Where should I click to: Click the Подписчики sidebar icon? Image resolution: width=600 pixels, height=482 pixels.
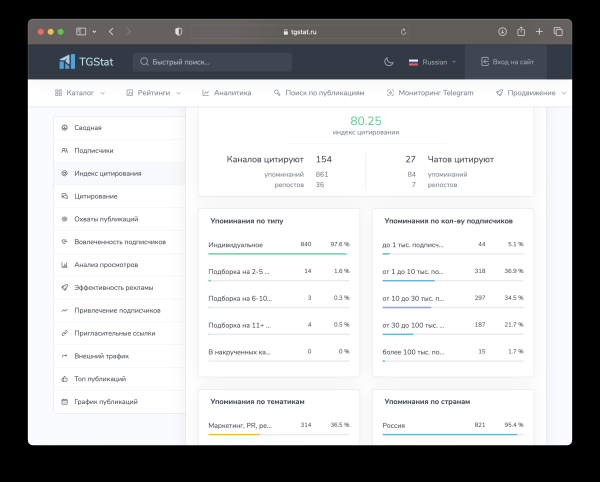click(x=65, y=151)
